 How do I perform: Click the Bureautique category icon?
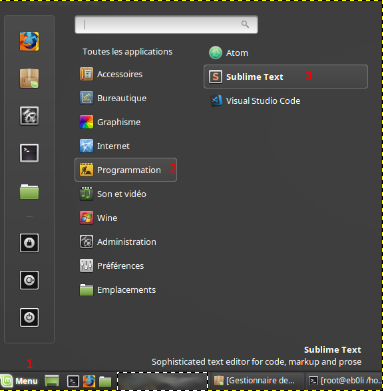tap(86, 98)
